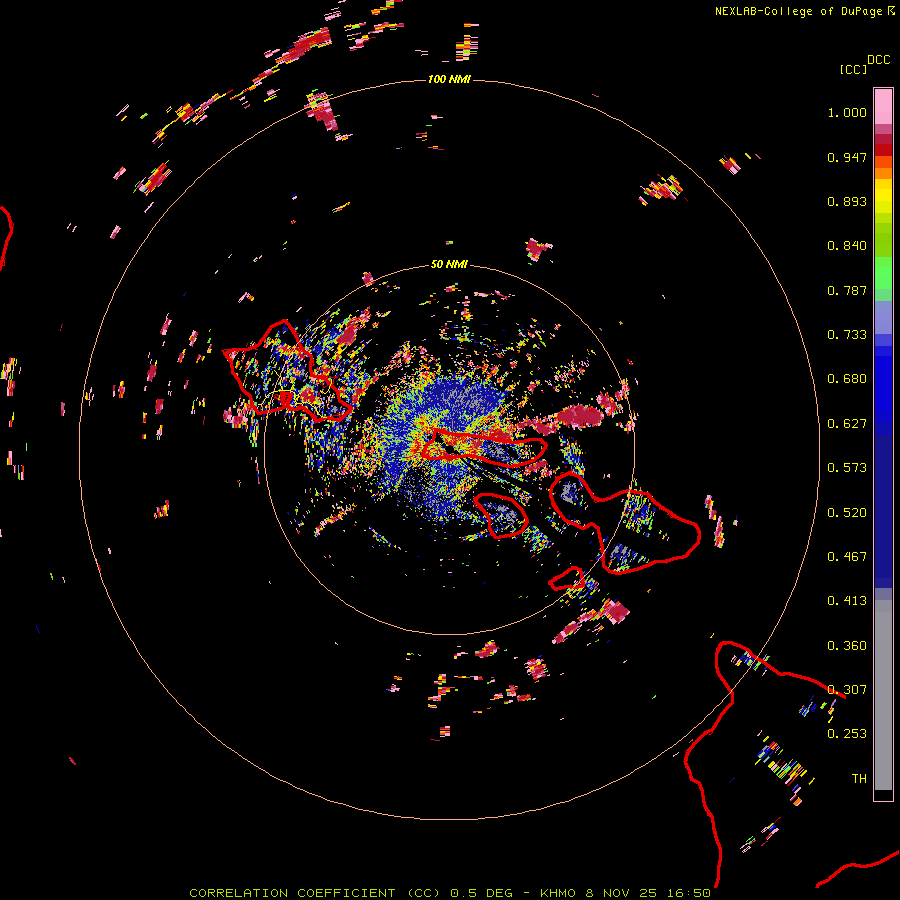Click the 0.520 scale value

pyautogui.click(x=847, y=513)
